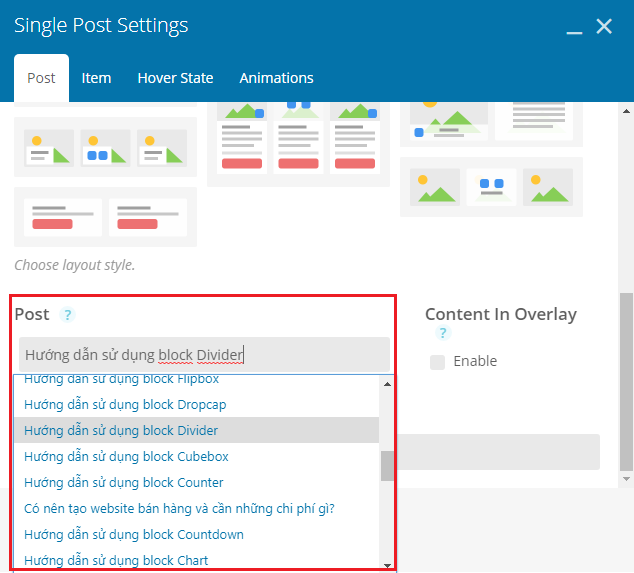Click the Content In Overlay help icon
This screenshot has width=634, height=573.
(x=443, y=333)
